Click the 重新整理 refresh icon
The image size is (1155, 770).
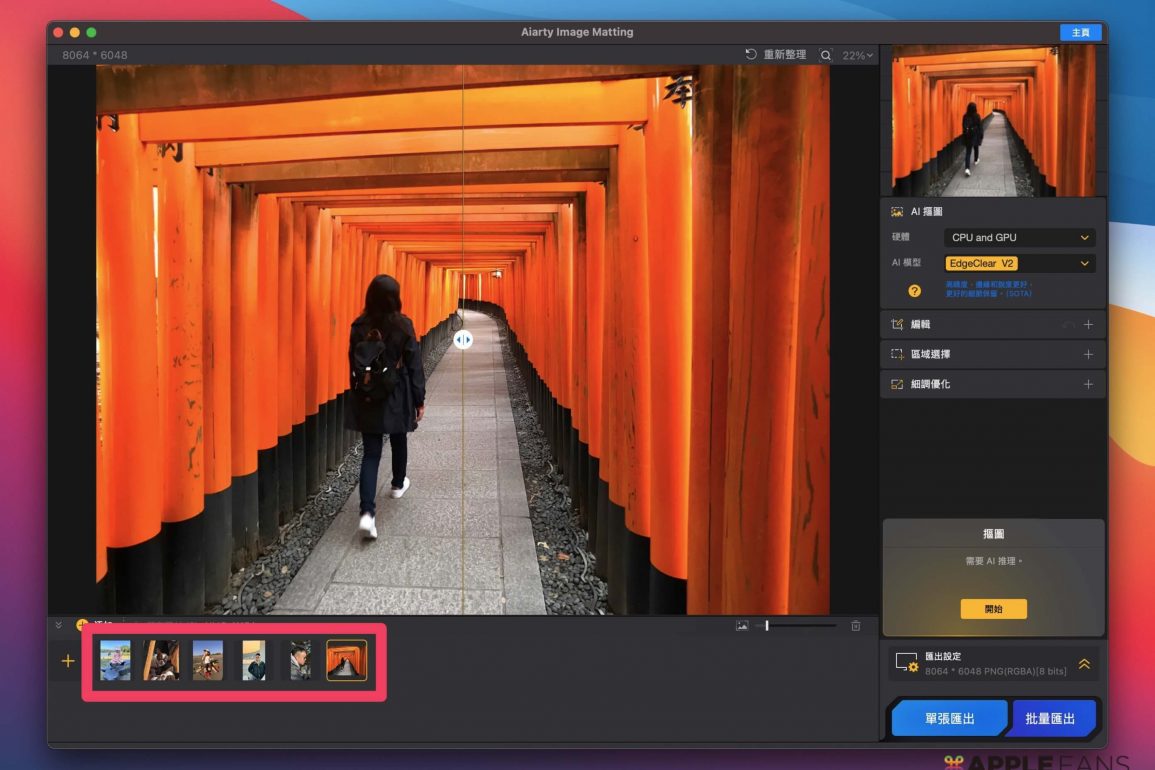[751, 55]
